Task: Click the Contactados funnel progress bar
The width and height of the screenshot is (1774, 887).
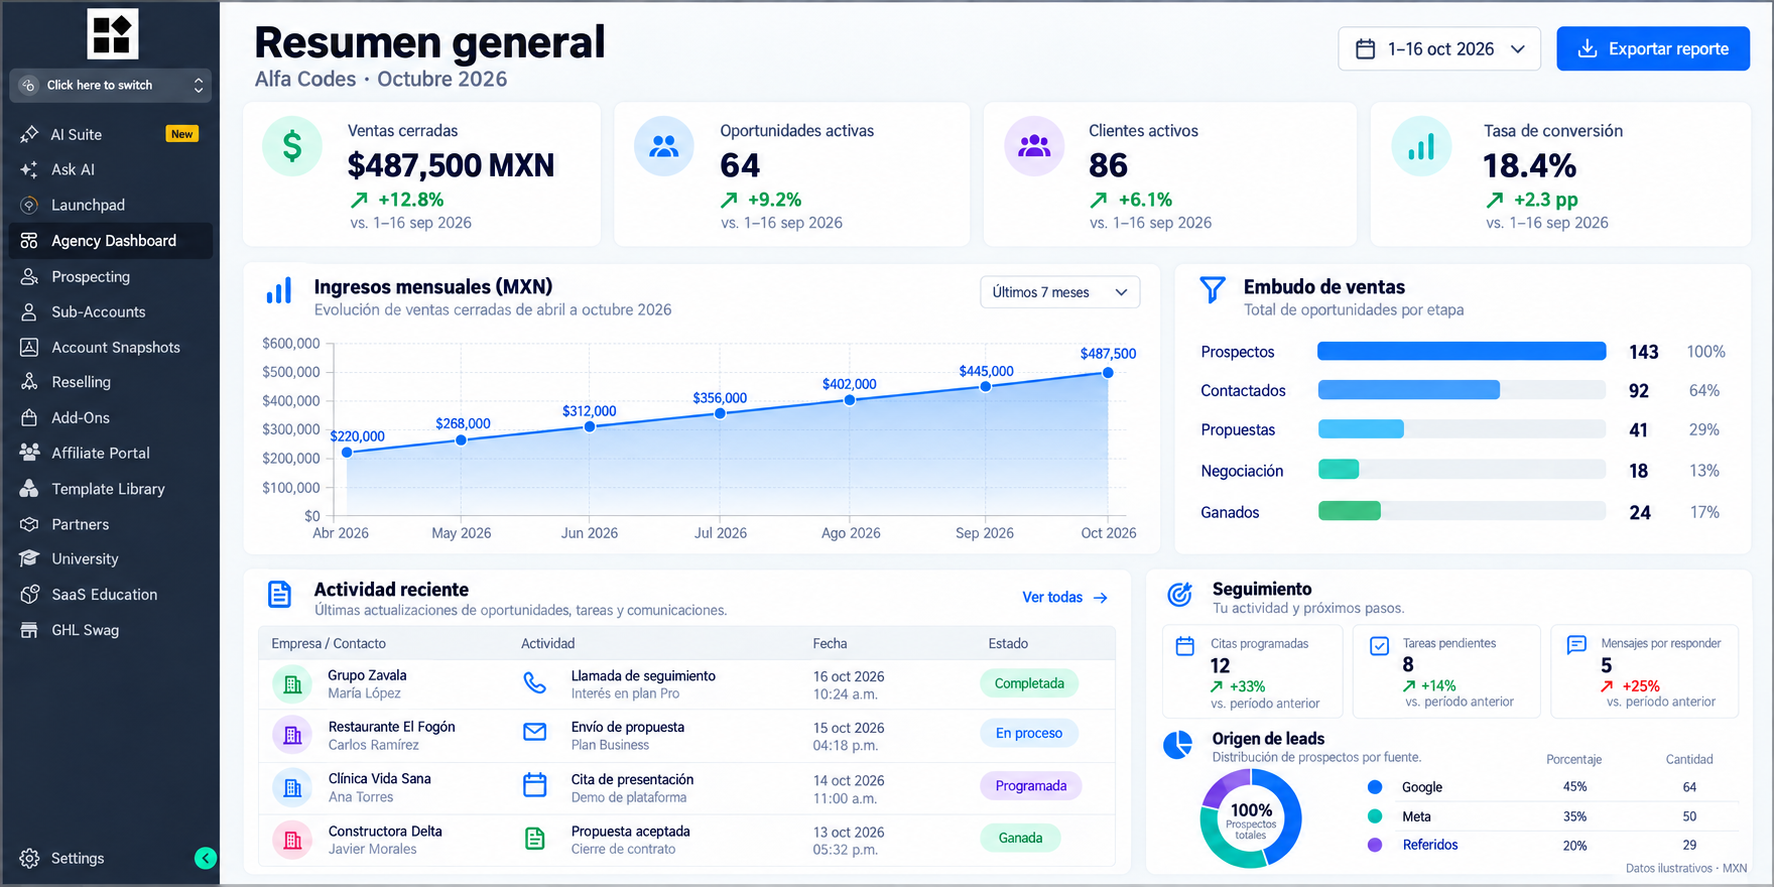Action: coord(1462,390)
